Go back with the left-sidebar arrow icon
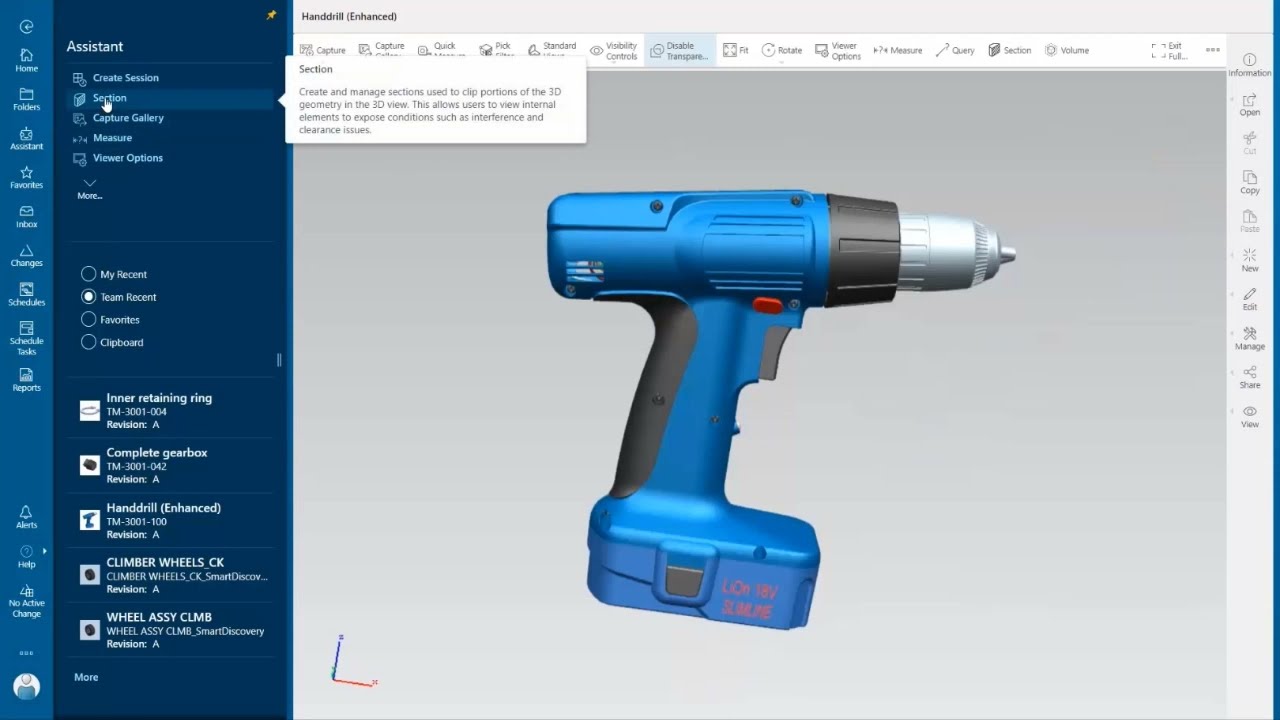The width and height of the screenshot is (1280, 720). pos(26,27)
